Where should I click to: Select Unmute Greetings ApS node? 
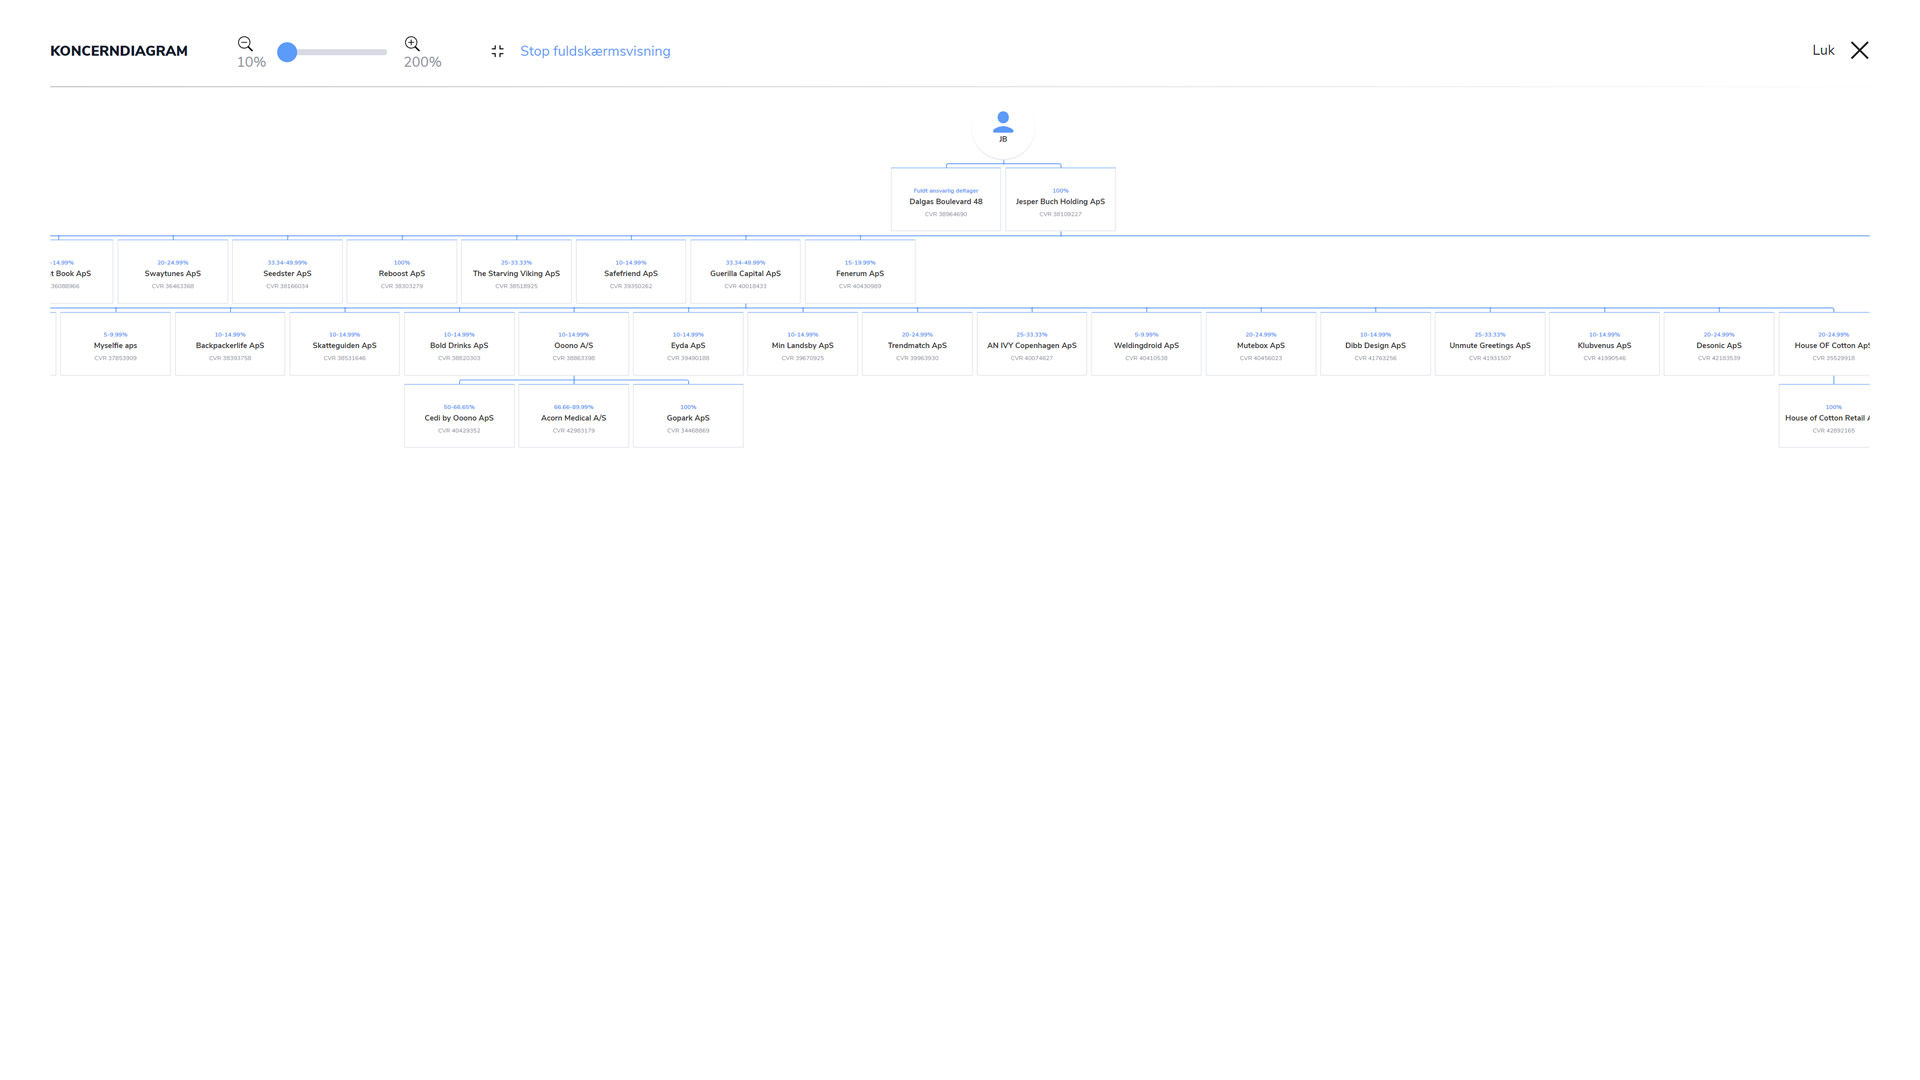(1490, 344)
